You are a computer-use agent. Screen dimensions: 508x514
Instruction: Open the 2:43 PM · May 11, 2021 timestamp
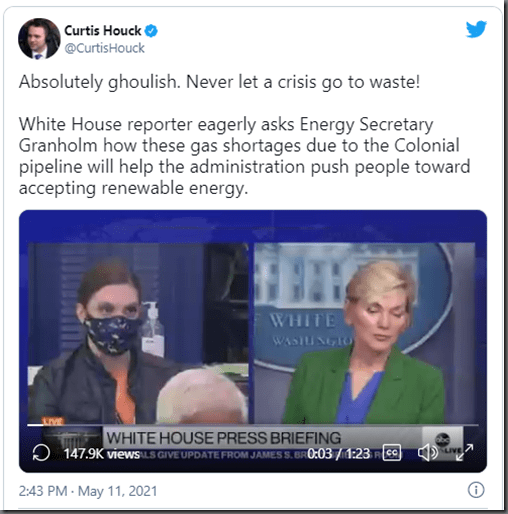point(88,491)
